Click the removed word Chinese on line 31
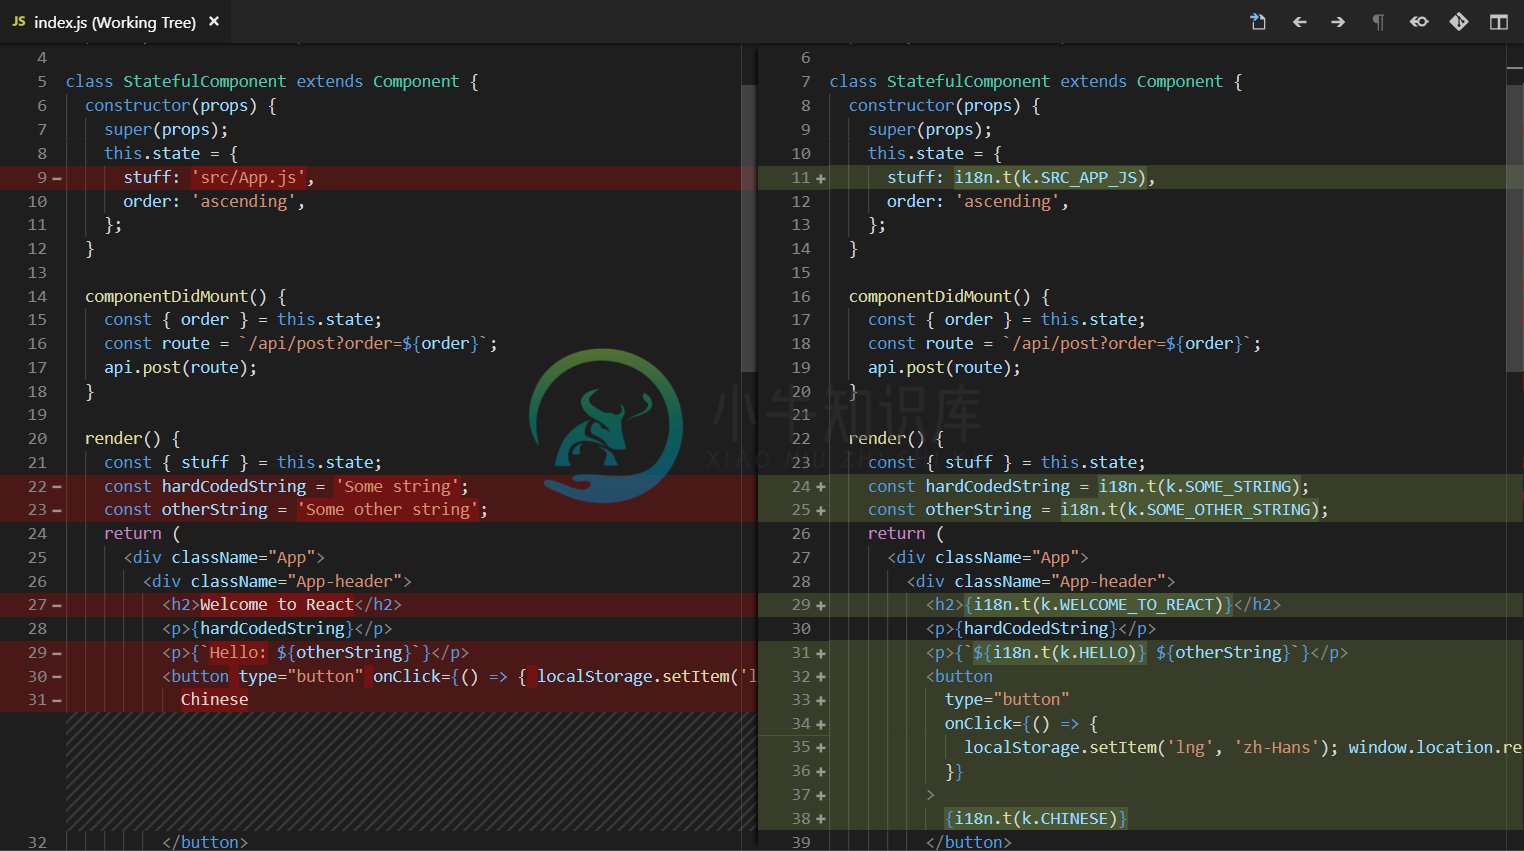This screenshot has width=1524, height=851. tap(214, 699)
